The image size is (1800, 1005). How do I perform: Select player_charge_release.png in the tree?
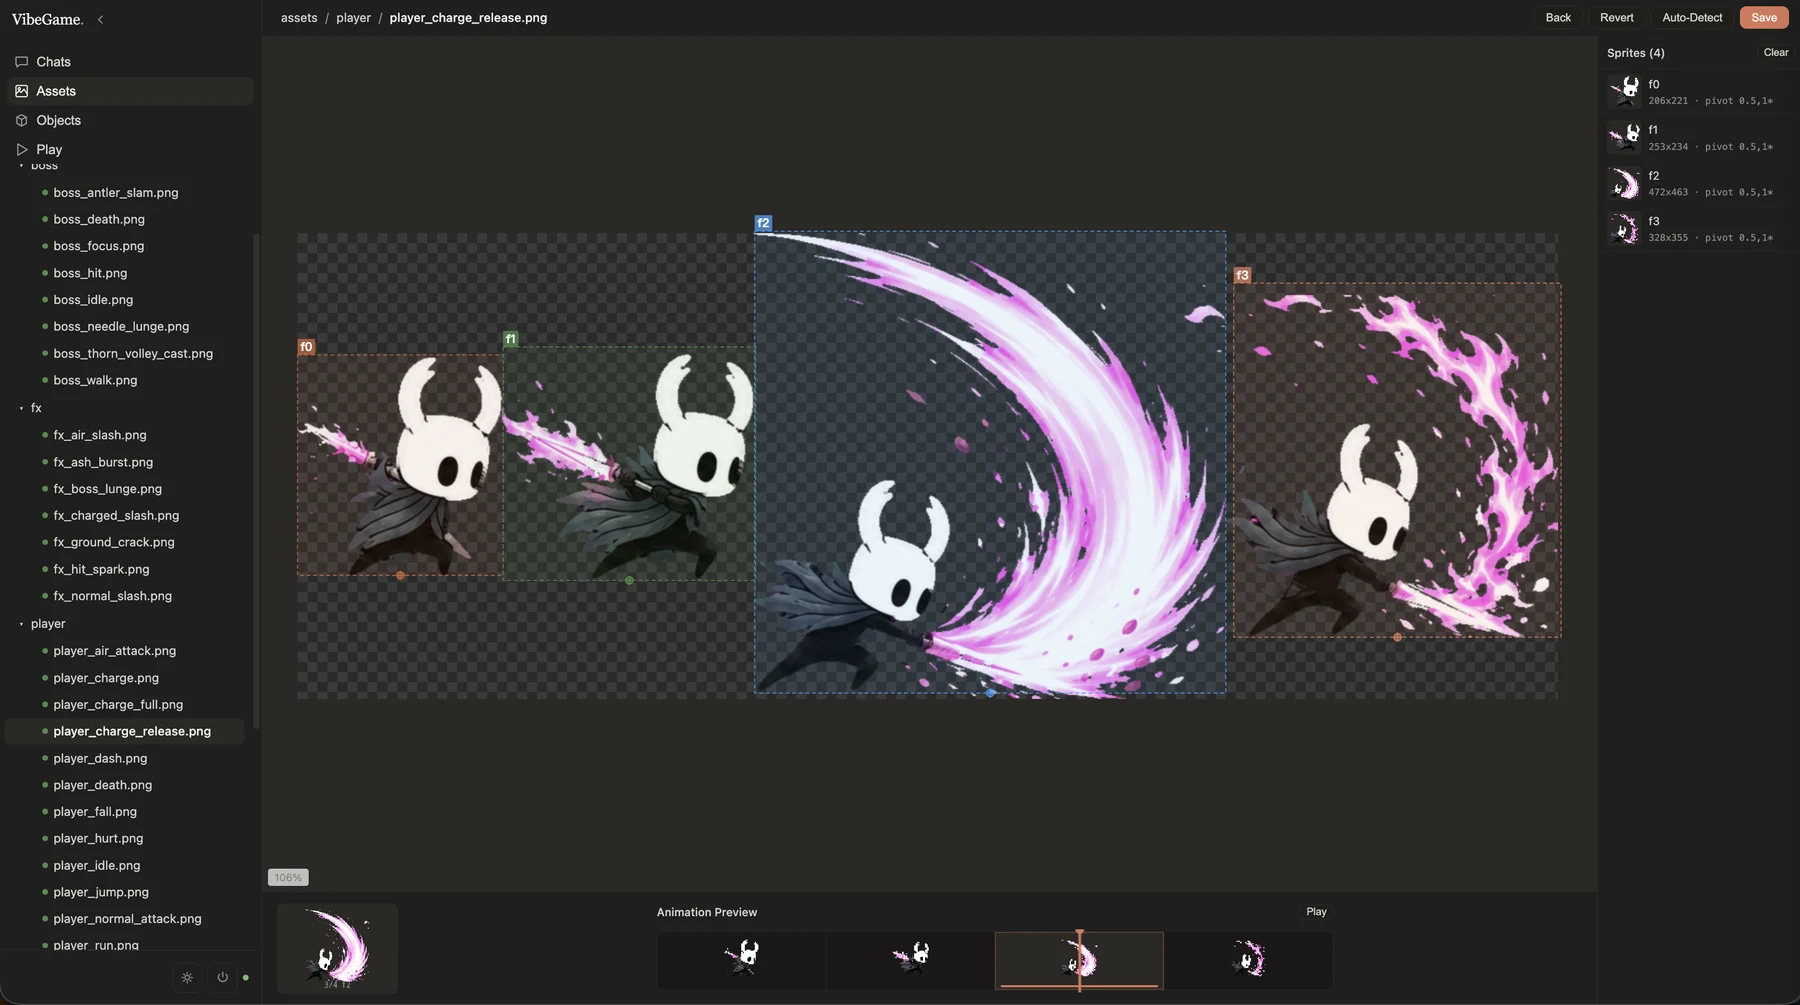(126, 732)
